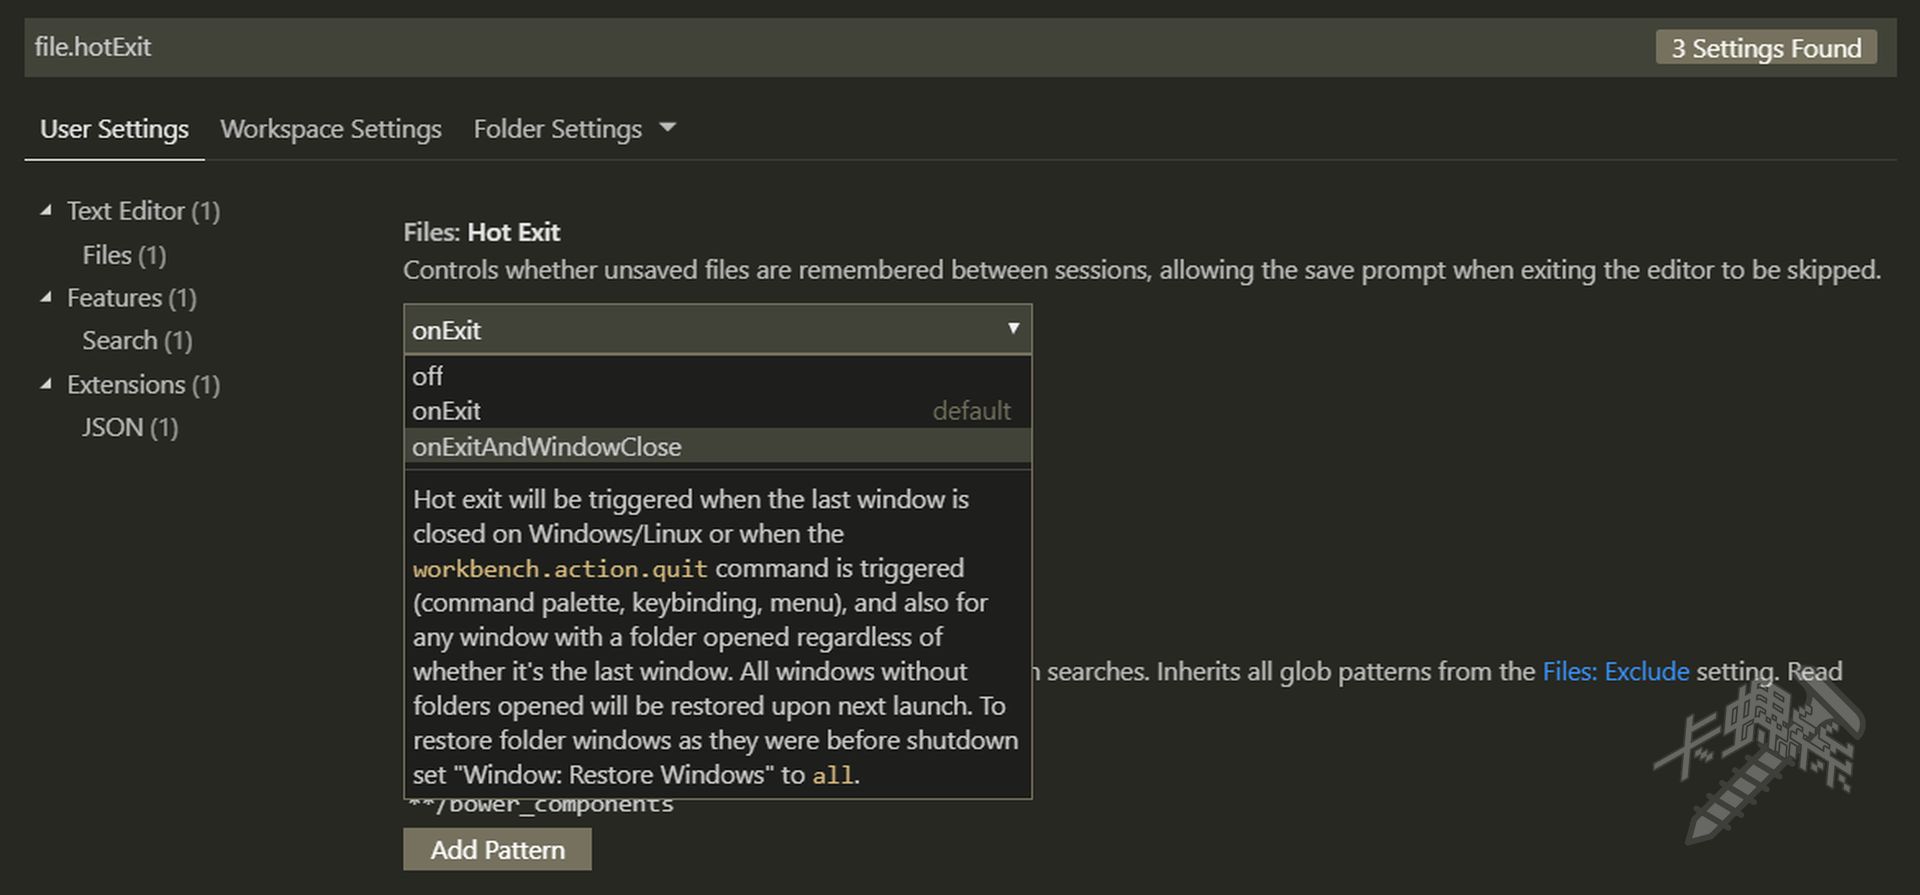This screenshot has width=1920, height=895.
Task: Select the User Settings tab
Action: (x=114, y=129)
